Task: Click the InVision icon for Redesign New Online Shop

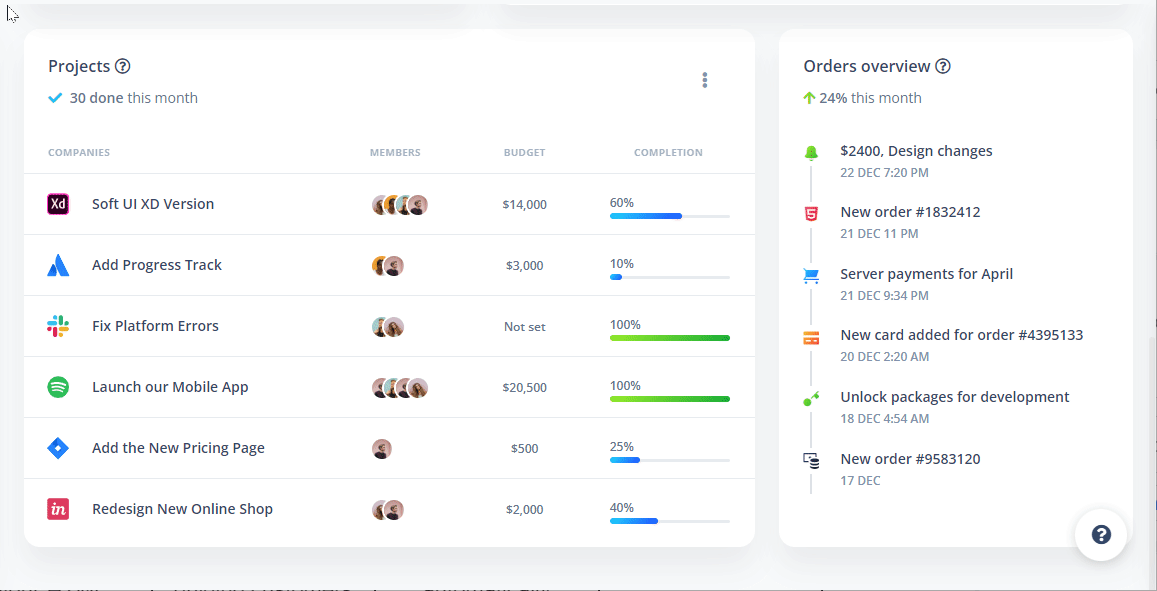Action: [x=58, y=509]
